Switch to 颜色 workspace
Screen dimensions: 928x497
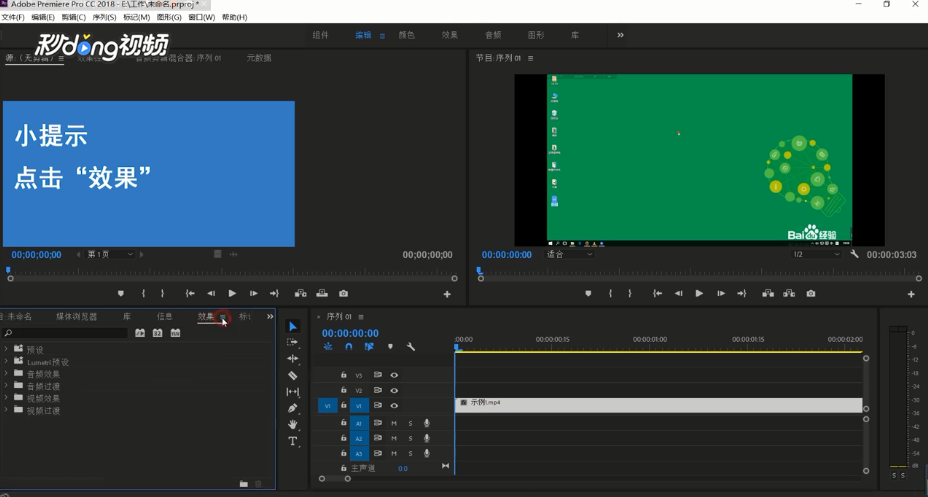tap(407, 35)
